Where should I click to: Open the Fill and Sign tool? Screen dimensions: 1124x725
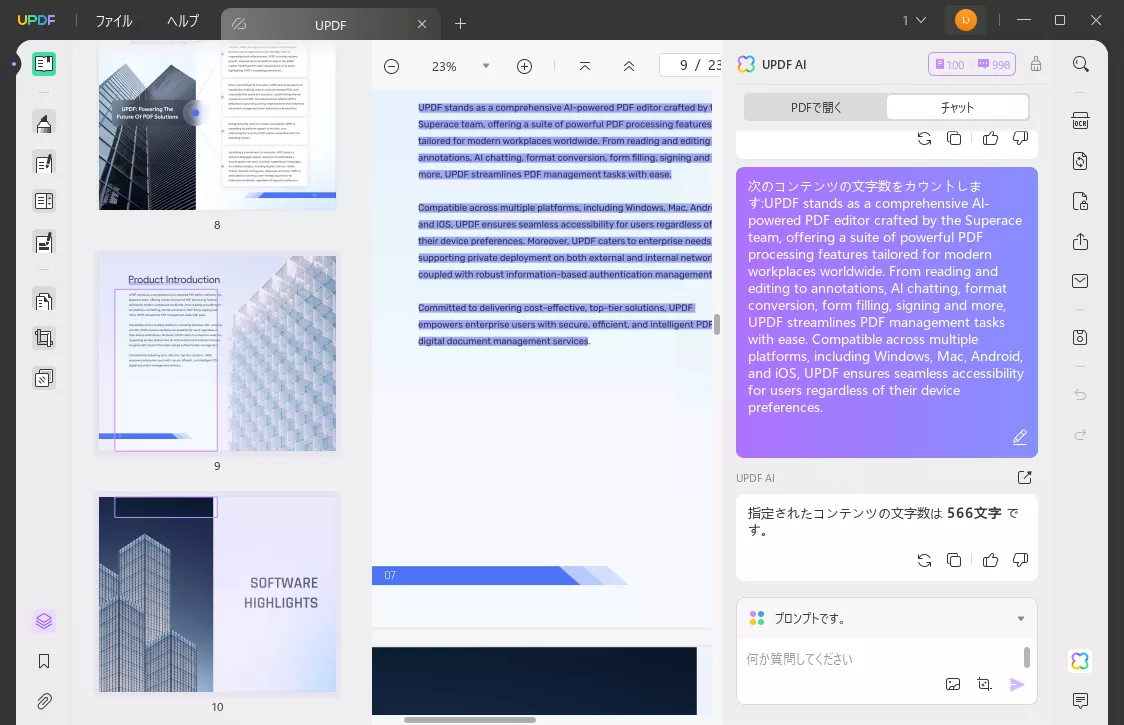tap(44, 242)
